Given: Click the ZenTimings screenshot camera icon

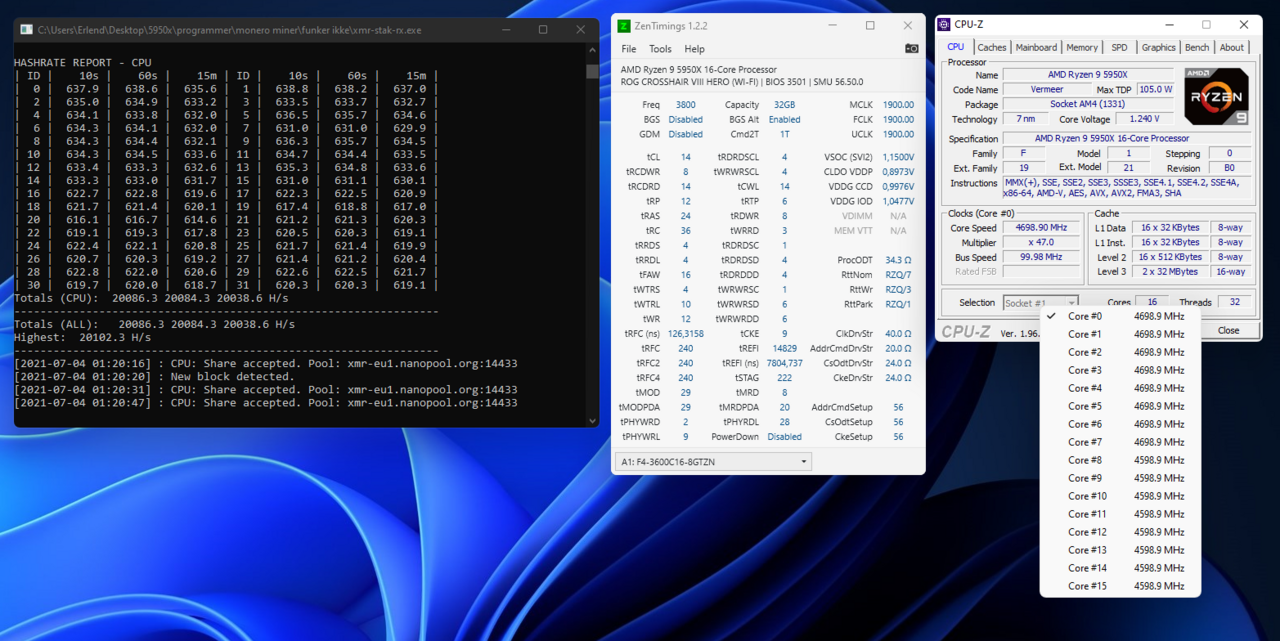Looking at the screenshot, I should click(x=911, y=48).
